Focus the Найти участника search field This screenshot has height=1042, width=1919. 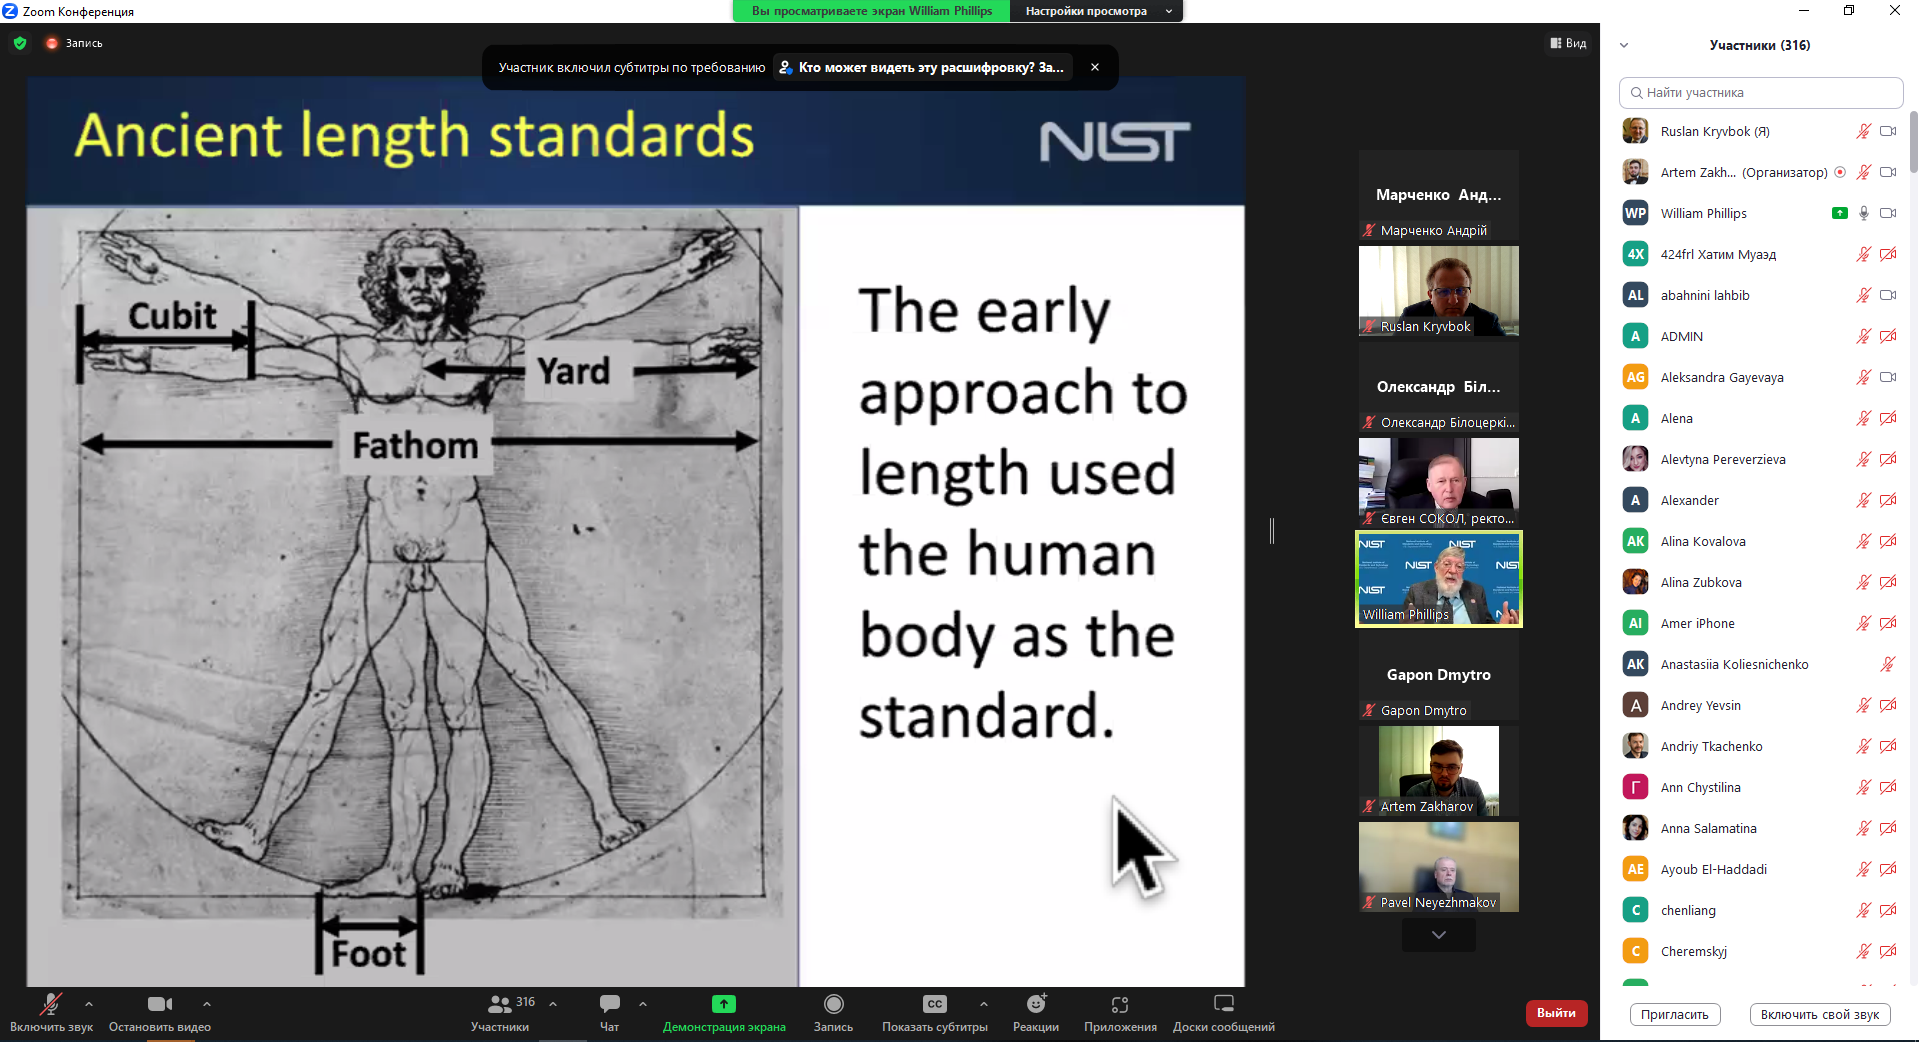point(1760,92)
